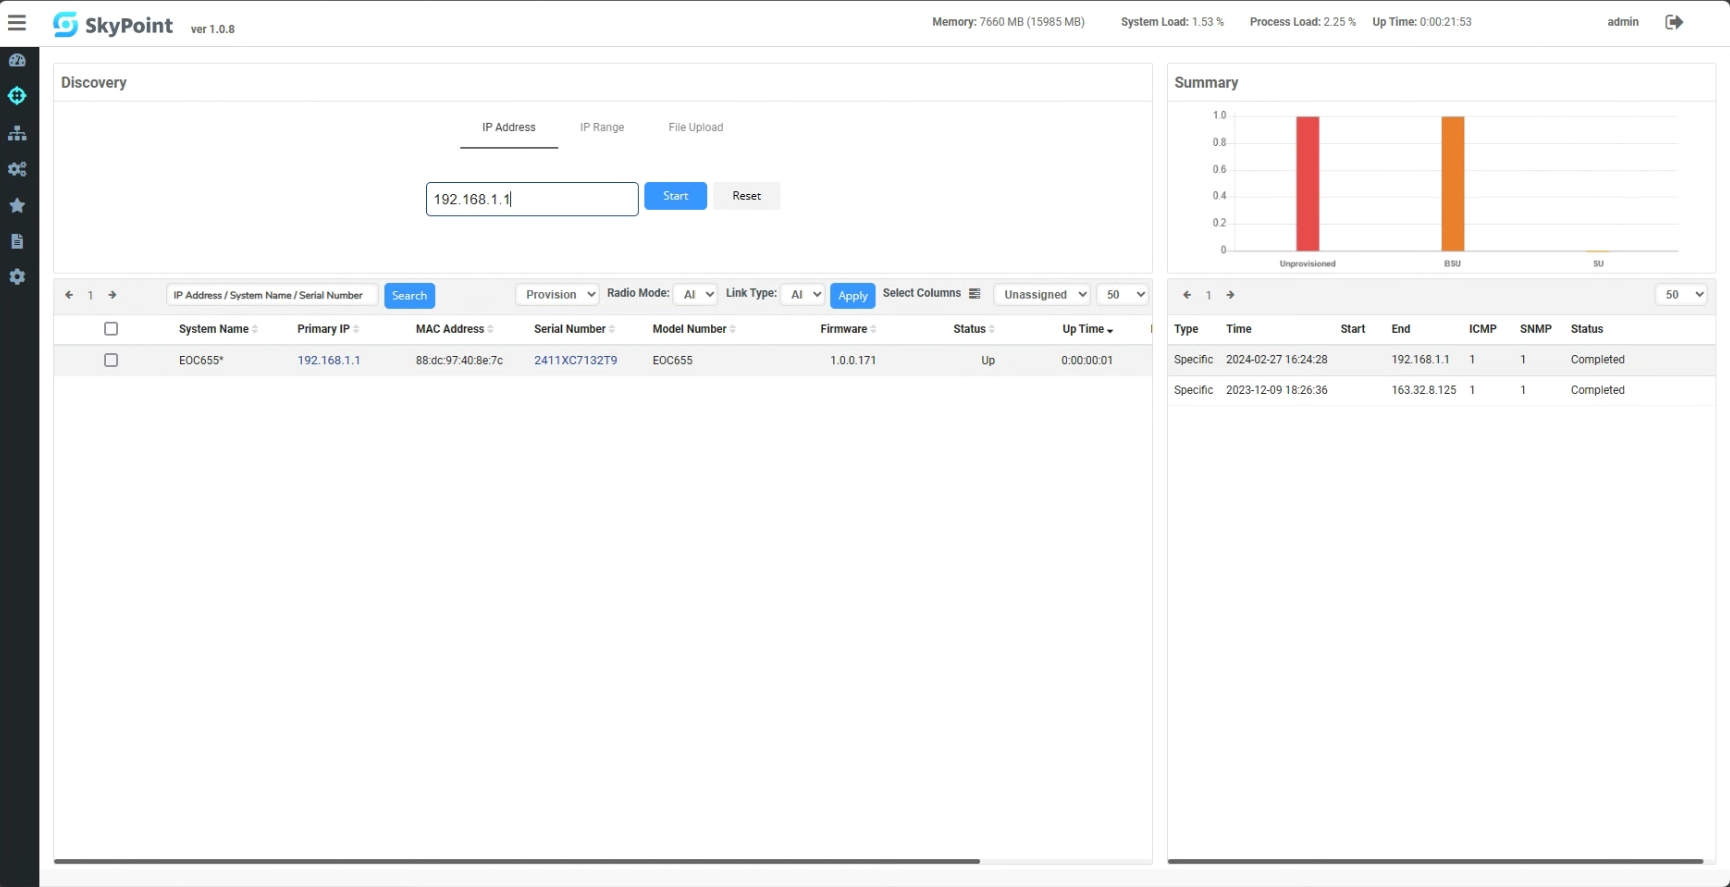Tick the select-all checkbox in table header
Viewport: 1730px width, 887px height.
[x=111, y=329]
